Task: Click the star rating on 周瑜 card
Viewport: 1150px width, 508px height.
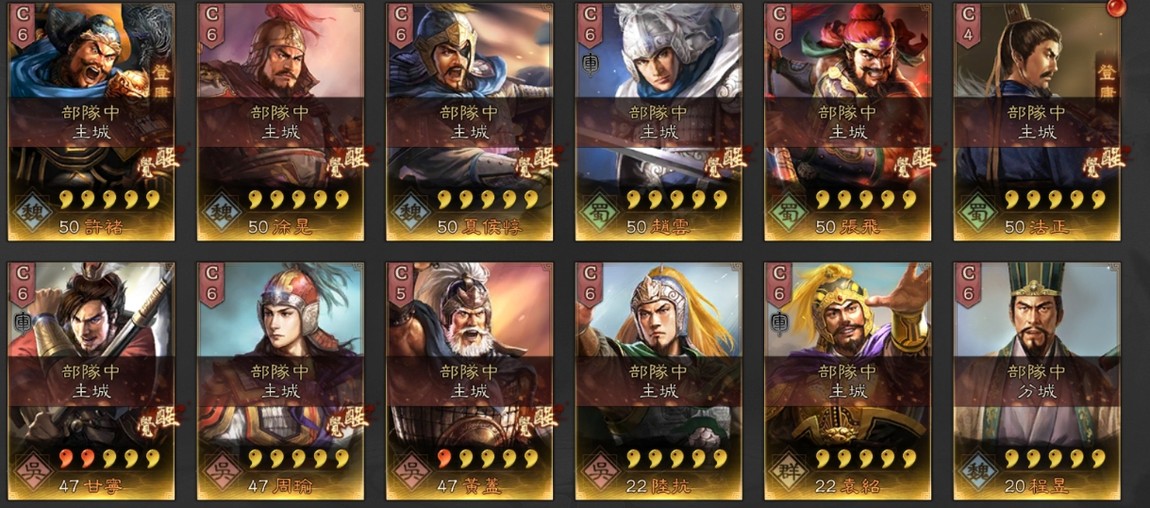Action: (297, 458)
